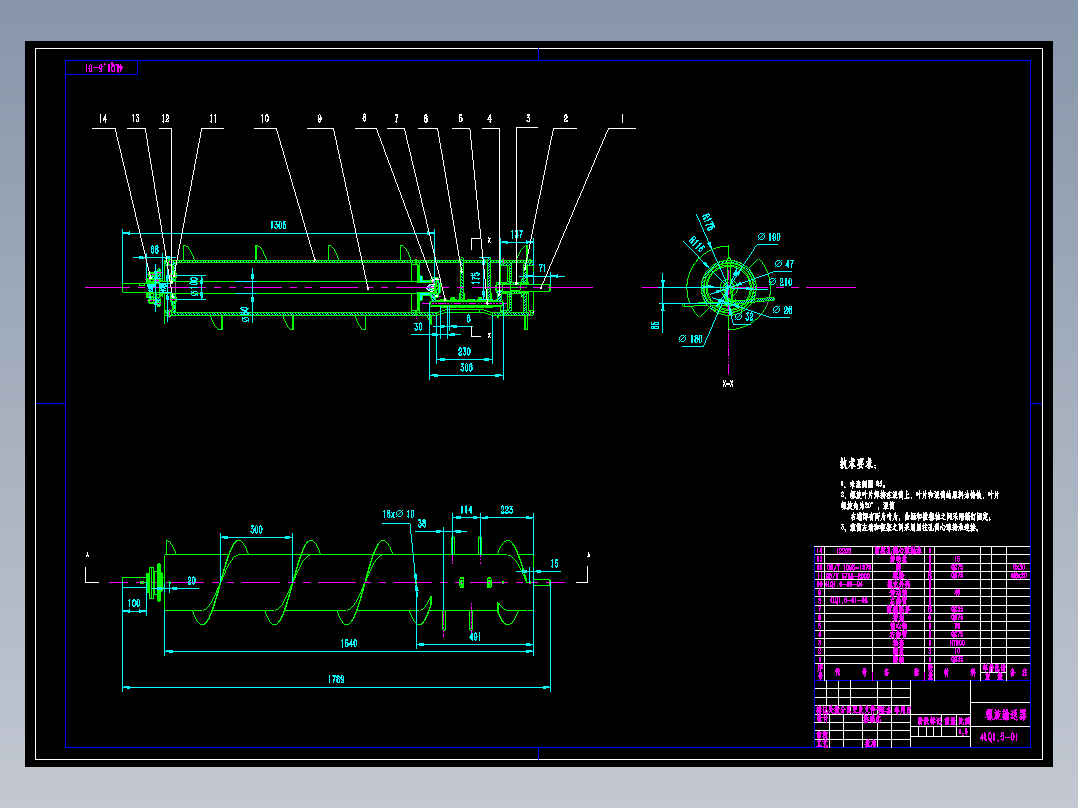Click the 306 dimension text
Image resolution: width=1078 pixels, height=808 pixels.
465,368
